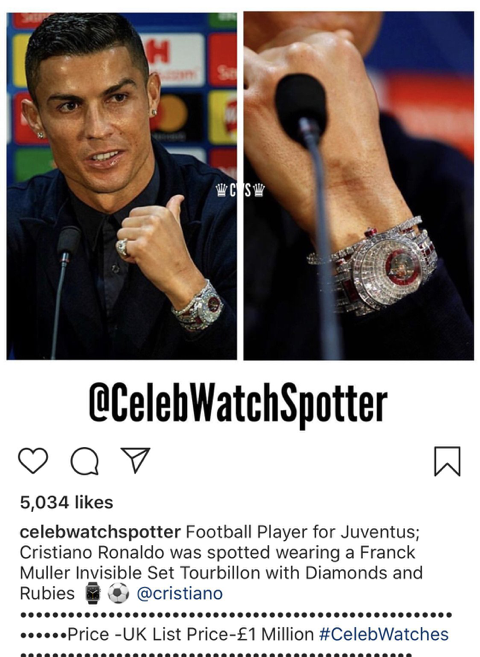Screen dimensions: 480x657
Task: Tap the right close-up watch photo
Action: (x=359, y=186)
